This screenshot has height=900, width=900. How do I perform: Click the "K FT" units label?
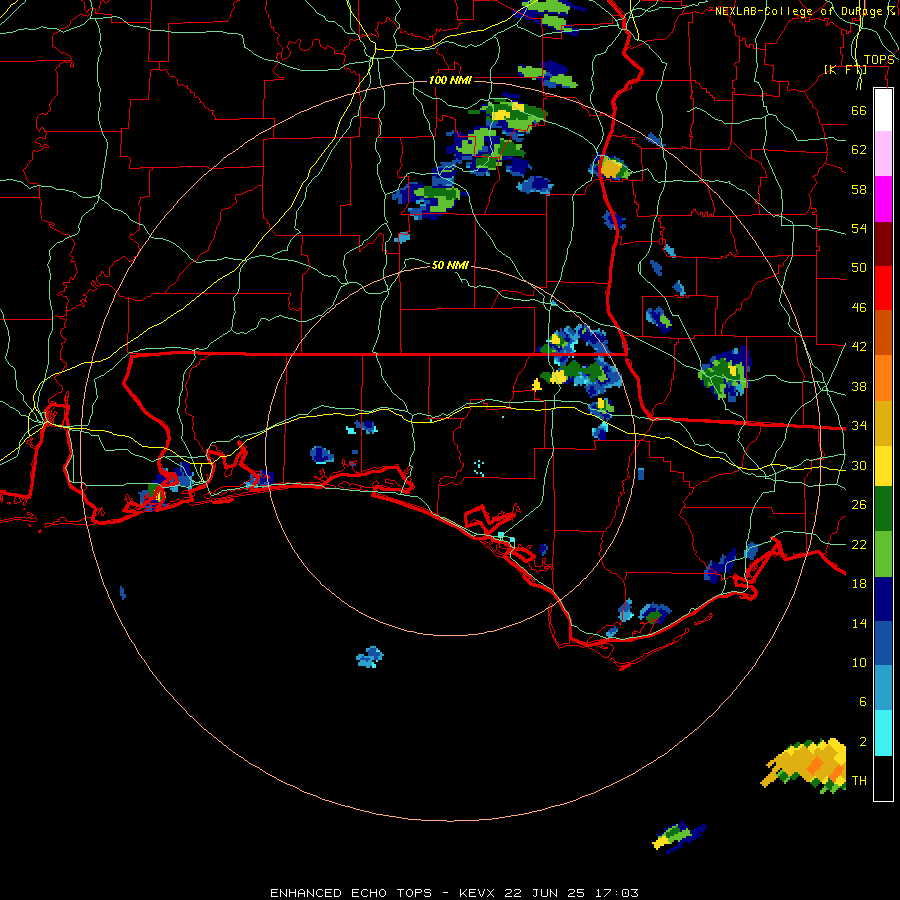(x=846, y=69)
